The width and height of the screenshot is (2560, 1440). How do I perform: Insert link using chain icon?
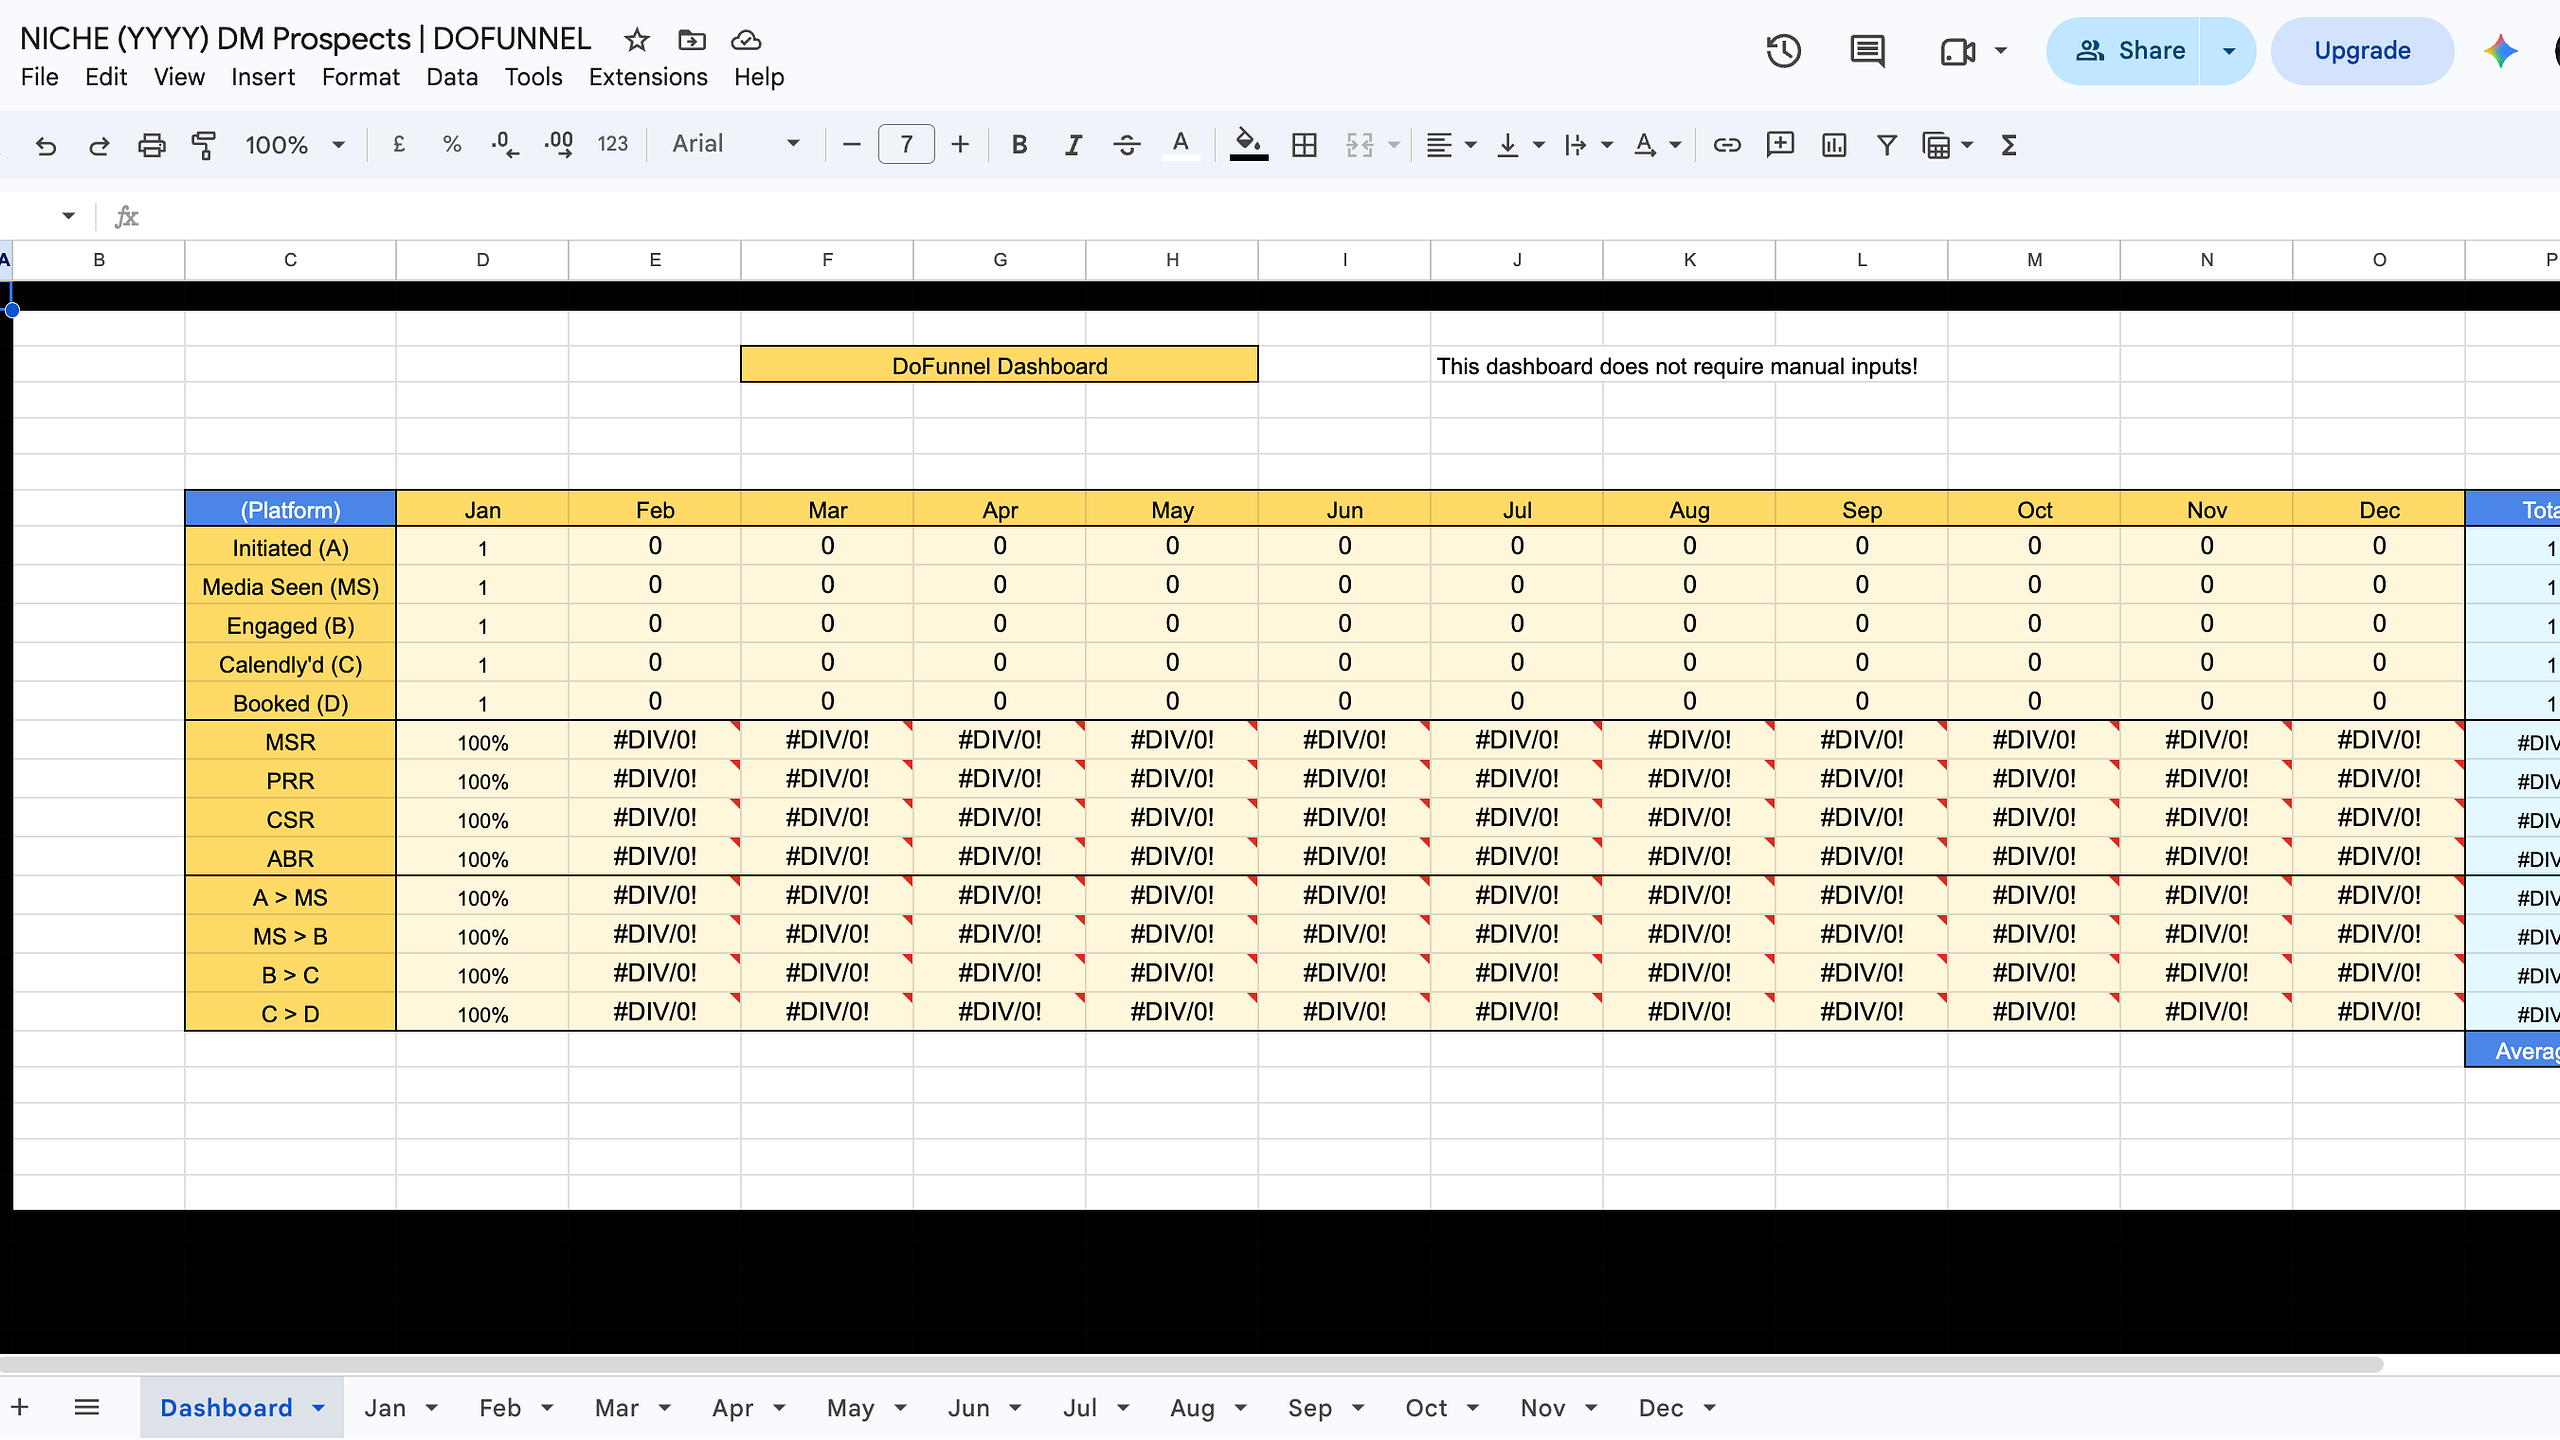(x=1726, y=145)
